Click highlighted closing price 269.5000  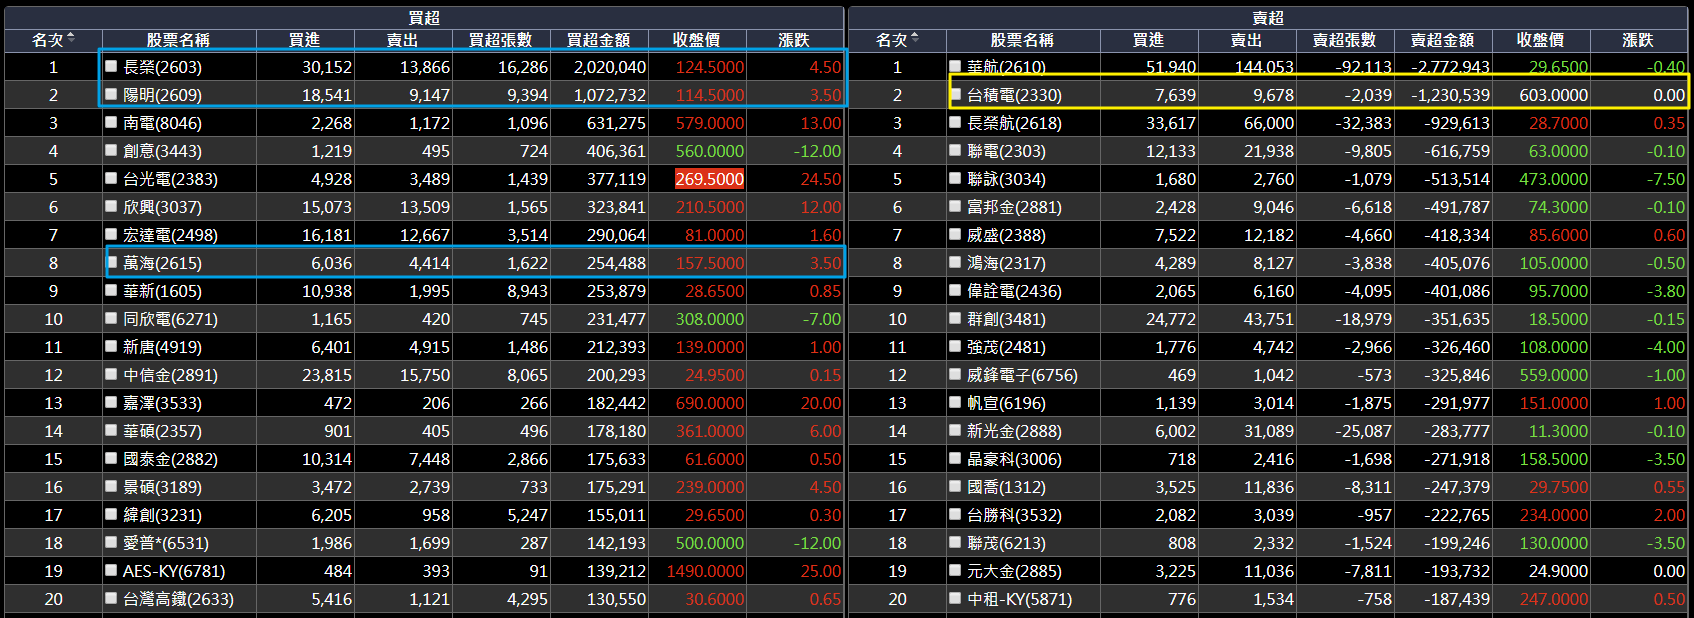click(x=709, y=179)
